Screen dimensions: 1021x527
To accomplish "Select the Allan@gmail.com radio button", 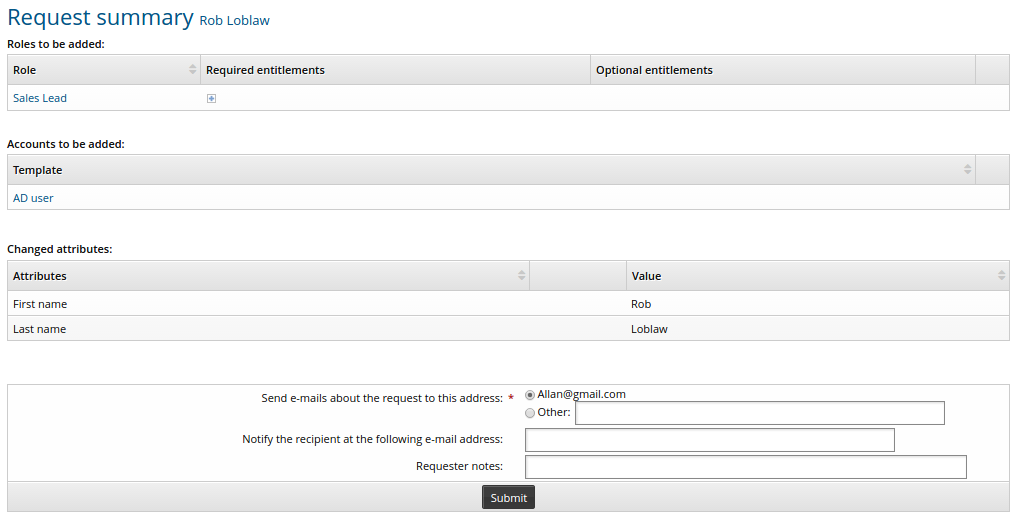I will [530, 395].
